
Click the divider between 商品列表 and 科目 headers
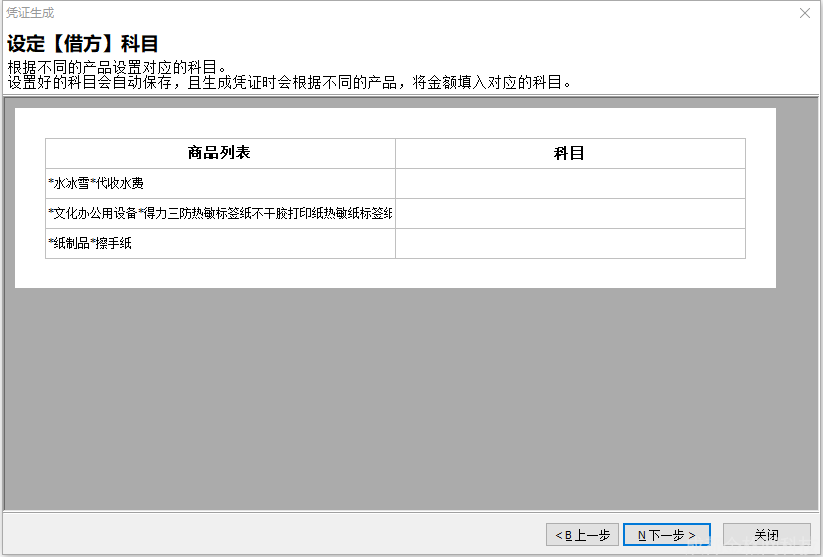(x=395, y=153)
